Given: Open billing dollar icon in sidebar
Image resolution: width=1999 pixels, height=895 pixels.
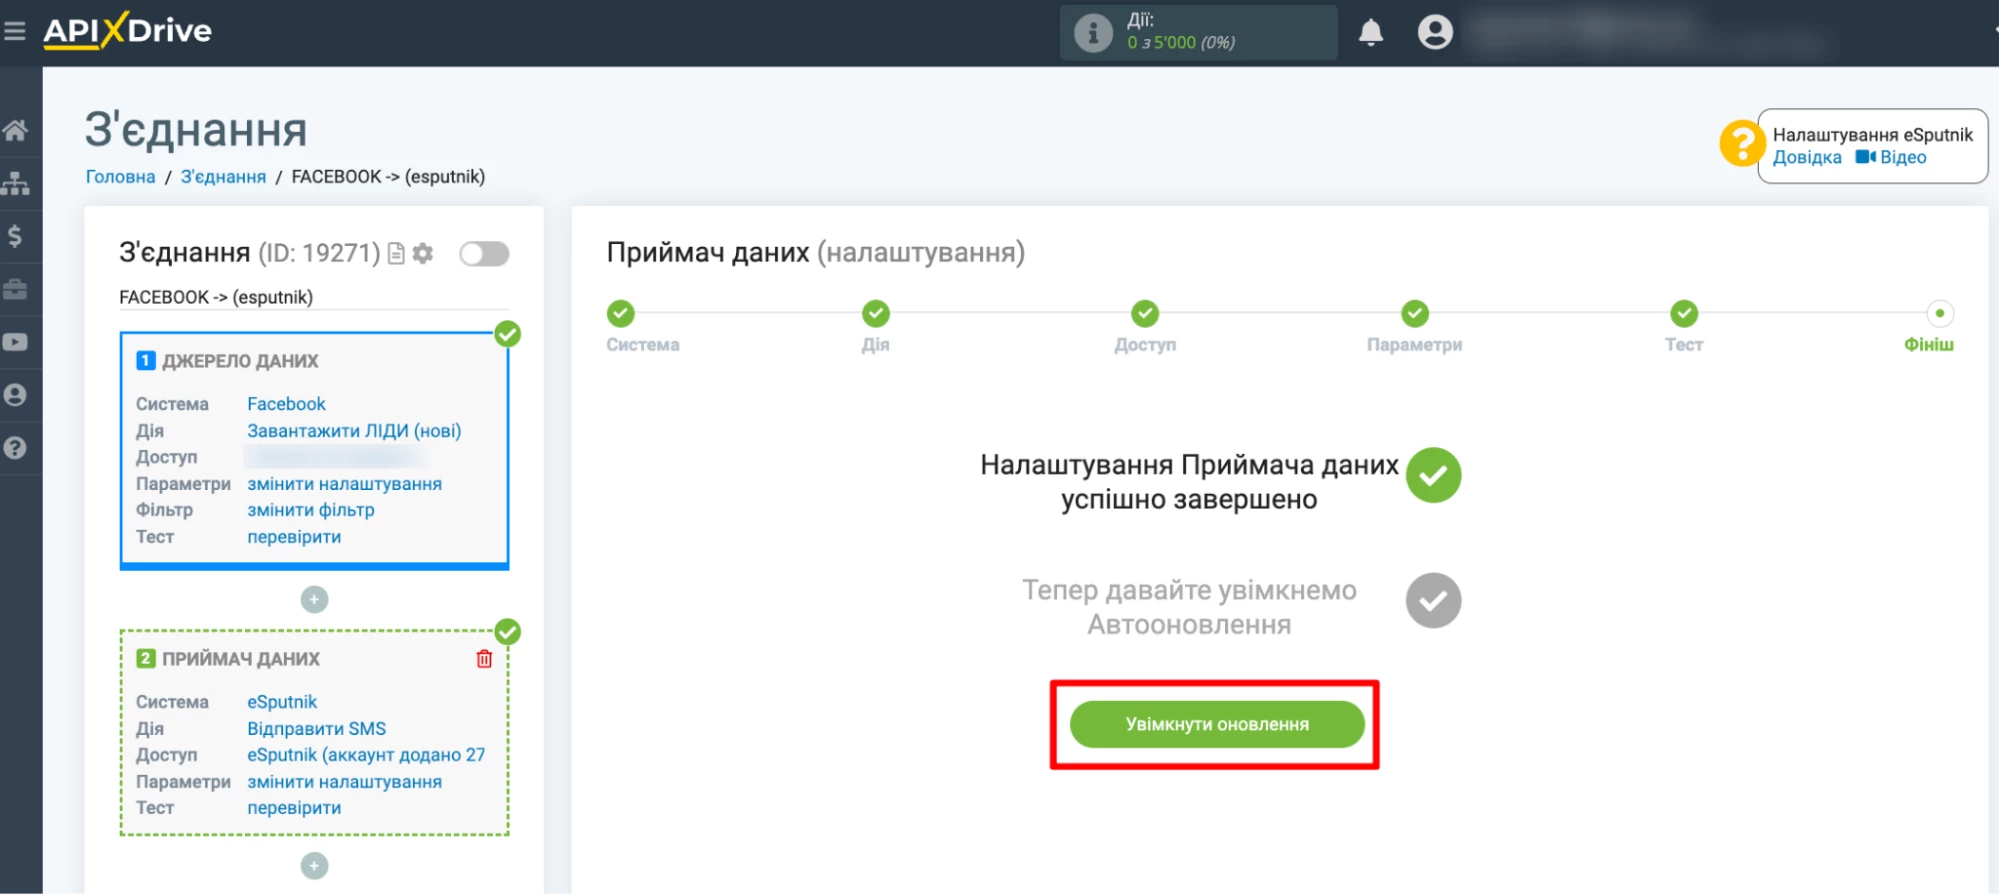Looking at the screenshot, I should 15,236.
